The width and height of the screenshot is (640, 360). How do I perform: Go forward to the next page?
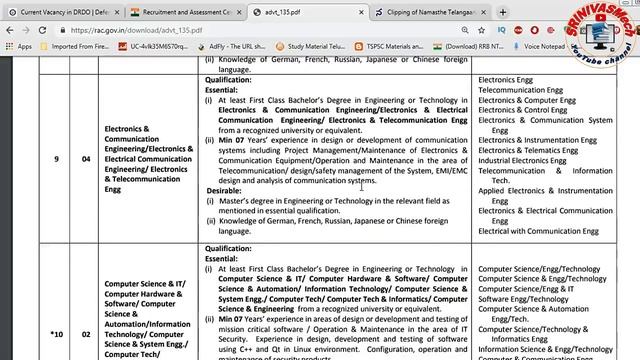pos(26,30)
